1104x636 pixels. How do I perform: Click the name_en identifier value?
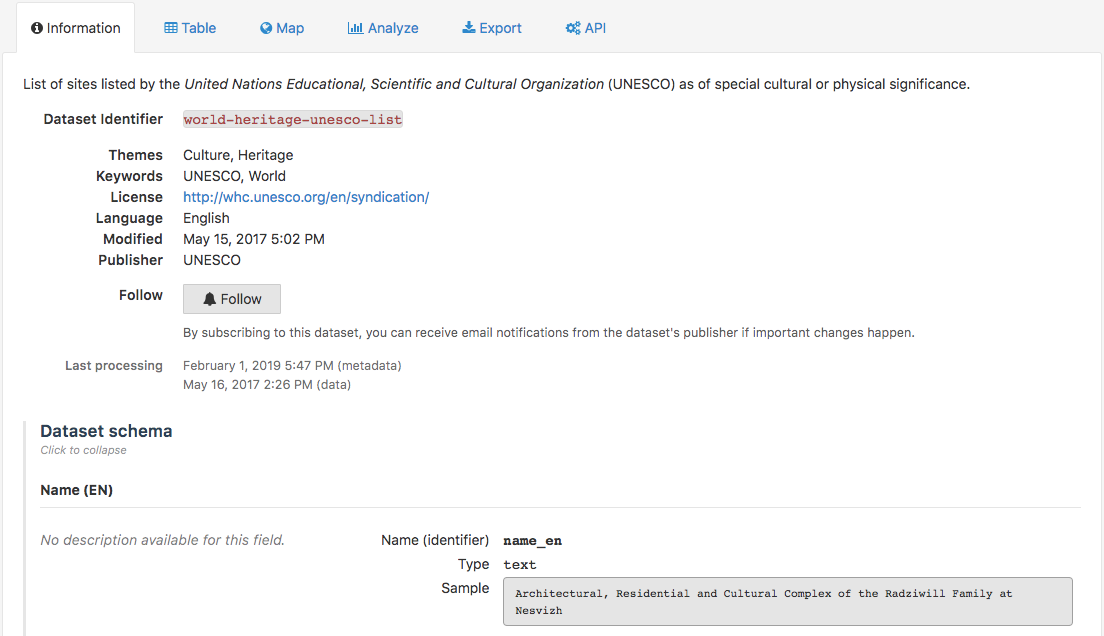tap(532, 540)
